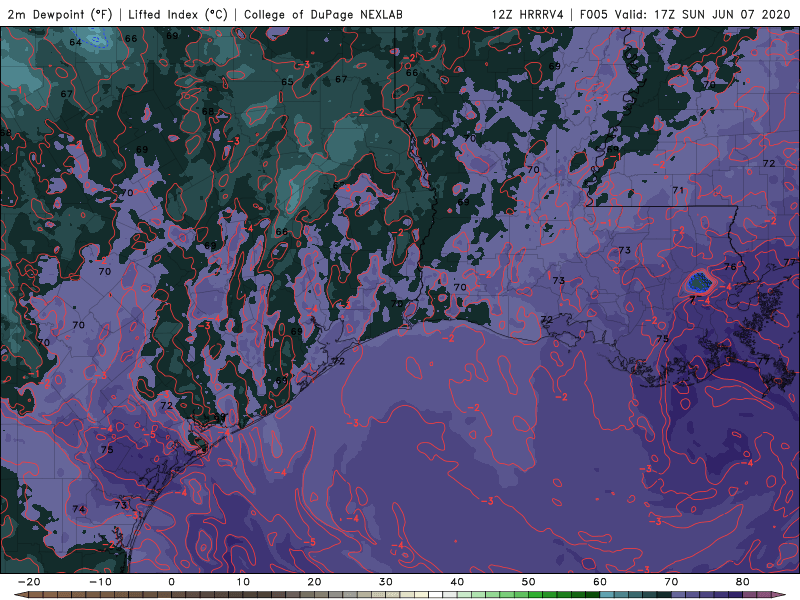Click the "Lifted Index (°C)" title text
800x600 pixels.
(178, 15)
